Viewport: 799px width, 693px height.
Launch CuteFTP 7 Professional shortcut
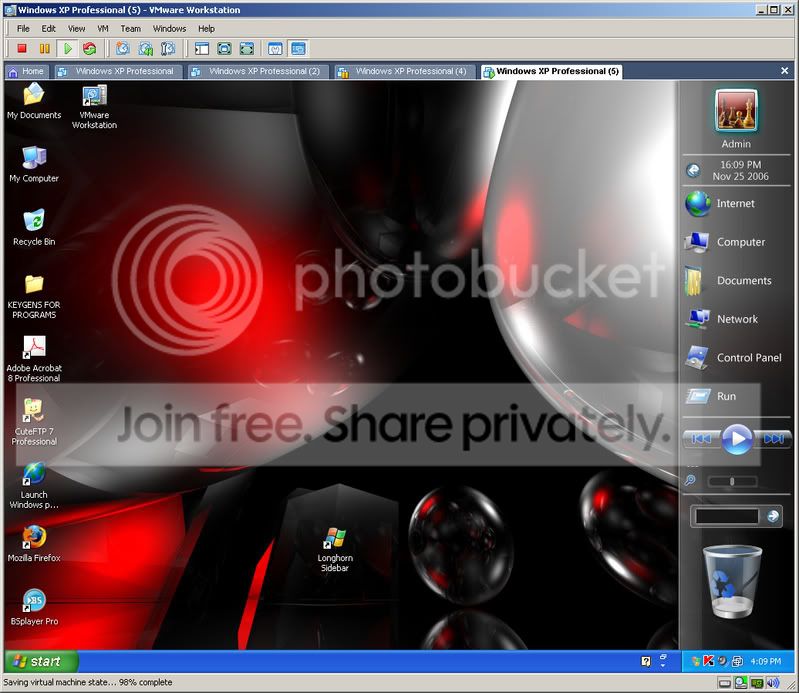(x=34, y=422)
